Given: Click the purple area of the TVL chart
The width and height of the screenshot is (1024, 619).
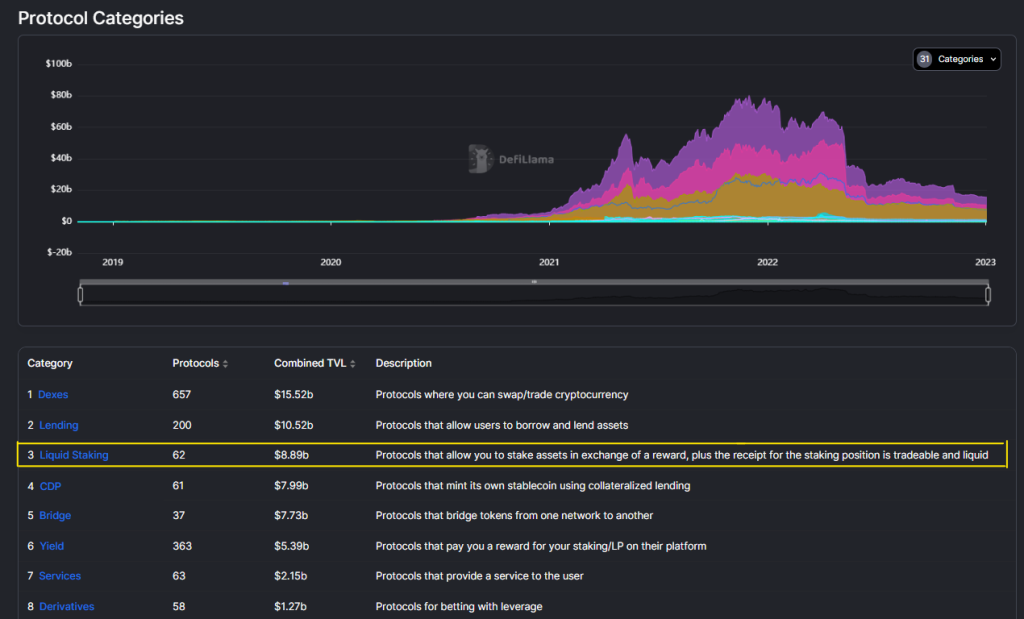Looking at the screenshot, I should 751,124.
